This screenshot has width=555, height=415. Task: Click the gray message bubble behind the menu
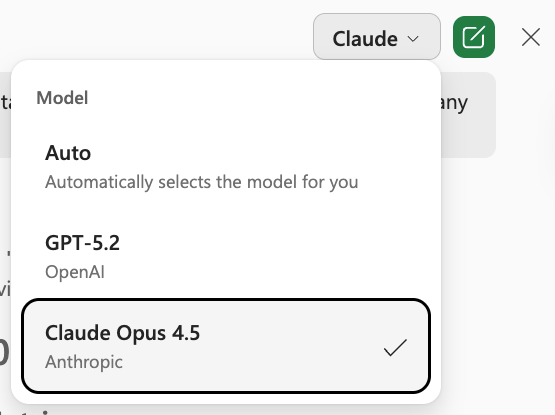pyautogui.click(x=468, y=115)
